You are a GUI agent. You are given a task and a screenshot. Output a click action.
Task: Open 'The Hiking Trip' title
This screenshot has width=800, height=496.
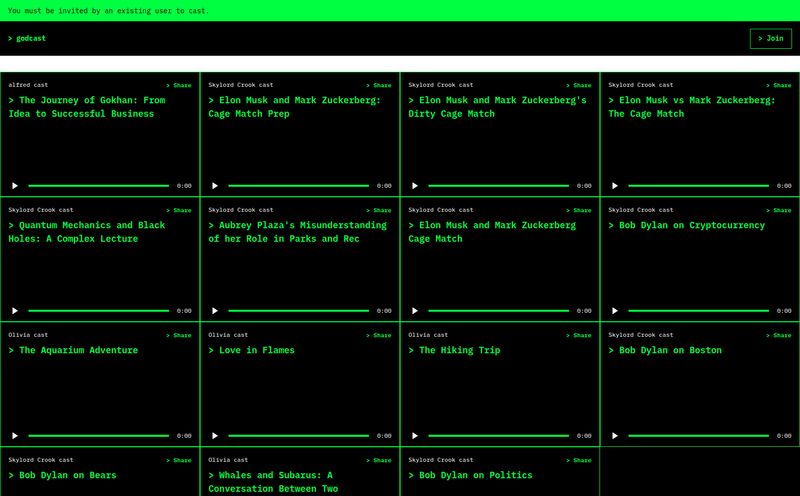coord(454,351)
